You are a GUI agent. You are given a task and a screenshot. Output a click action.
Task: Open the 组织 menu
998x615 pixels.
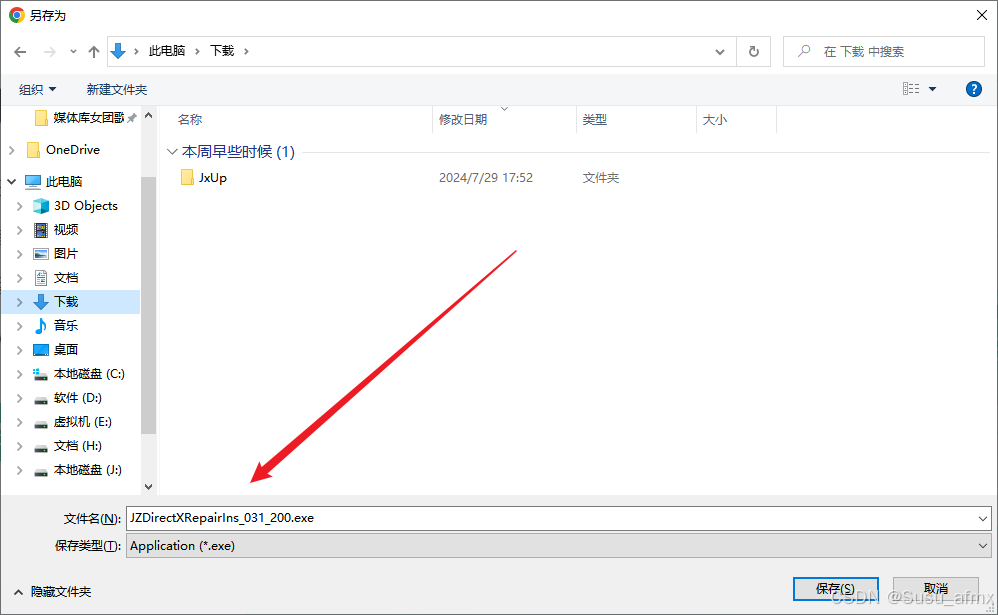click(37, 90)
